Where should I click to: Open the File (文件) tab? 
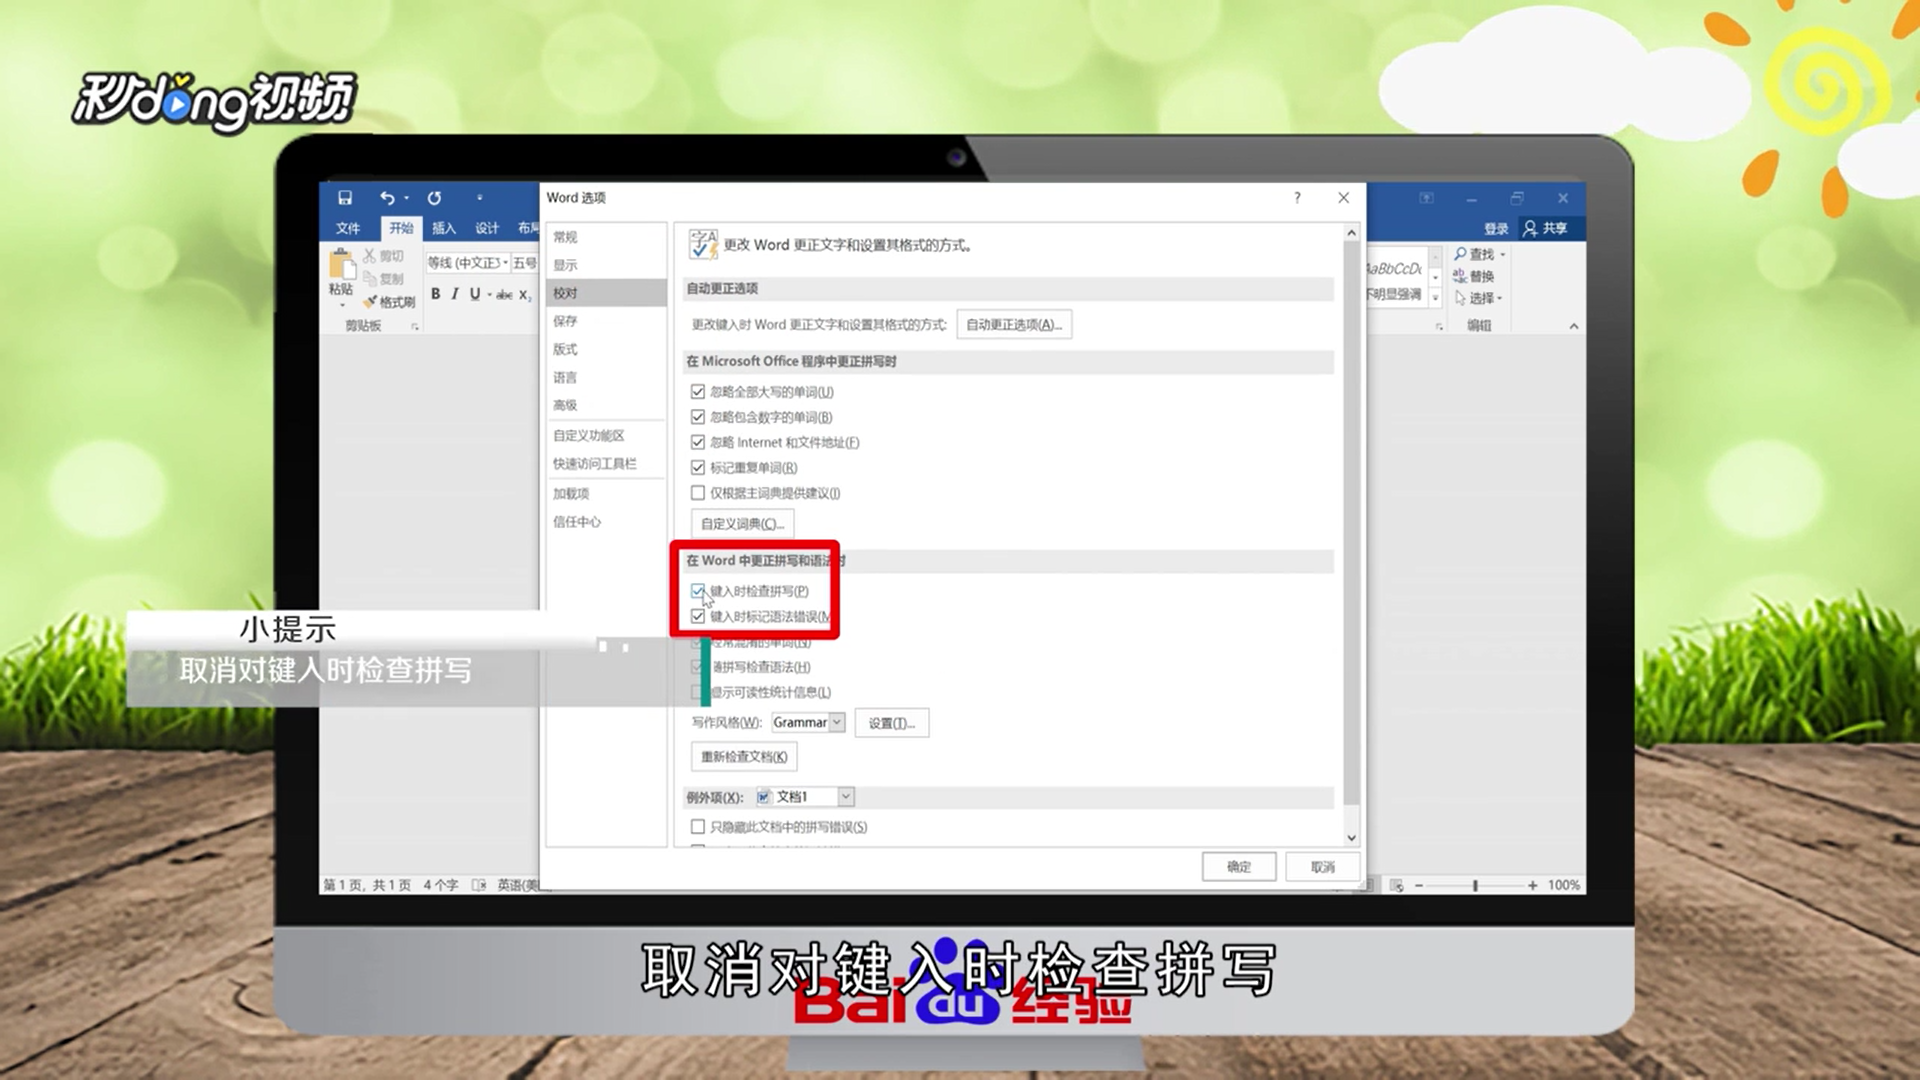[x=348, y=228]
